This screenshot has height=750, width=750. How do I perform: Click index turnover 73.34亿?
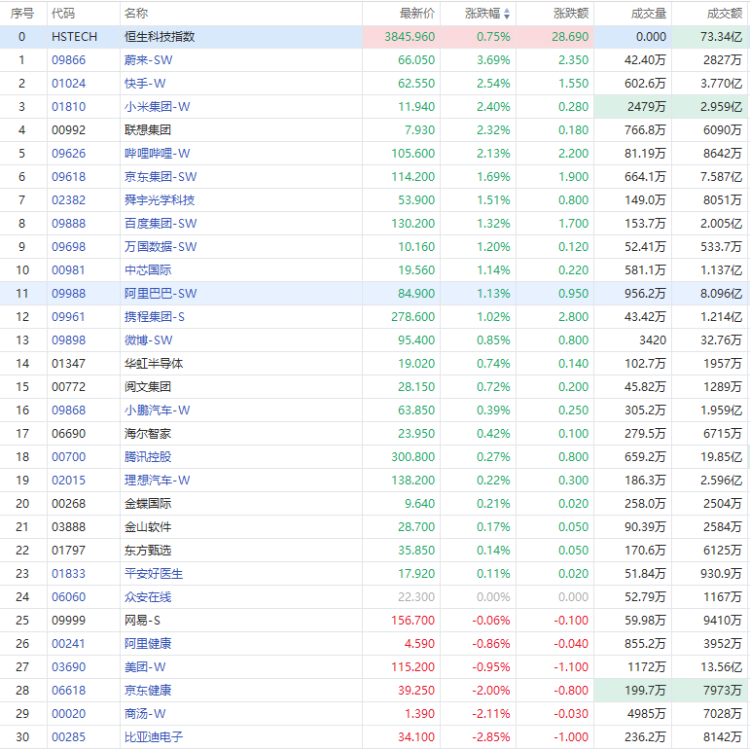pos(721,37)
